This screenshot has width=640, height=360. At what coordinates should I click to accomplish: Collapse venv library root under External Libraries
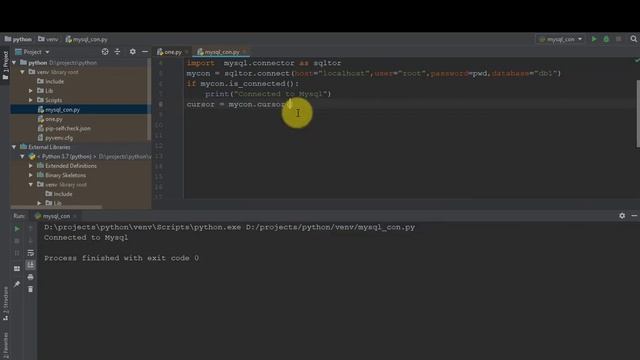click(x=31, y=184)
